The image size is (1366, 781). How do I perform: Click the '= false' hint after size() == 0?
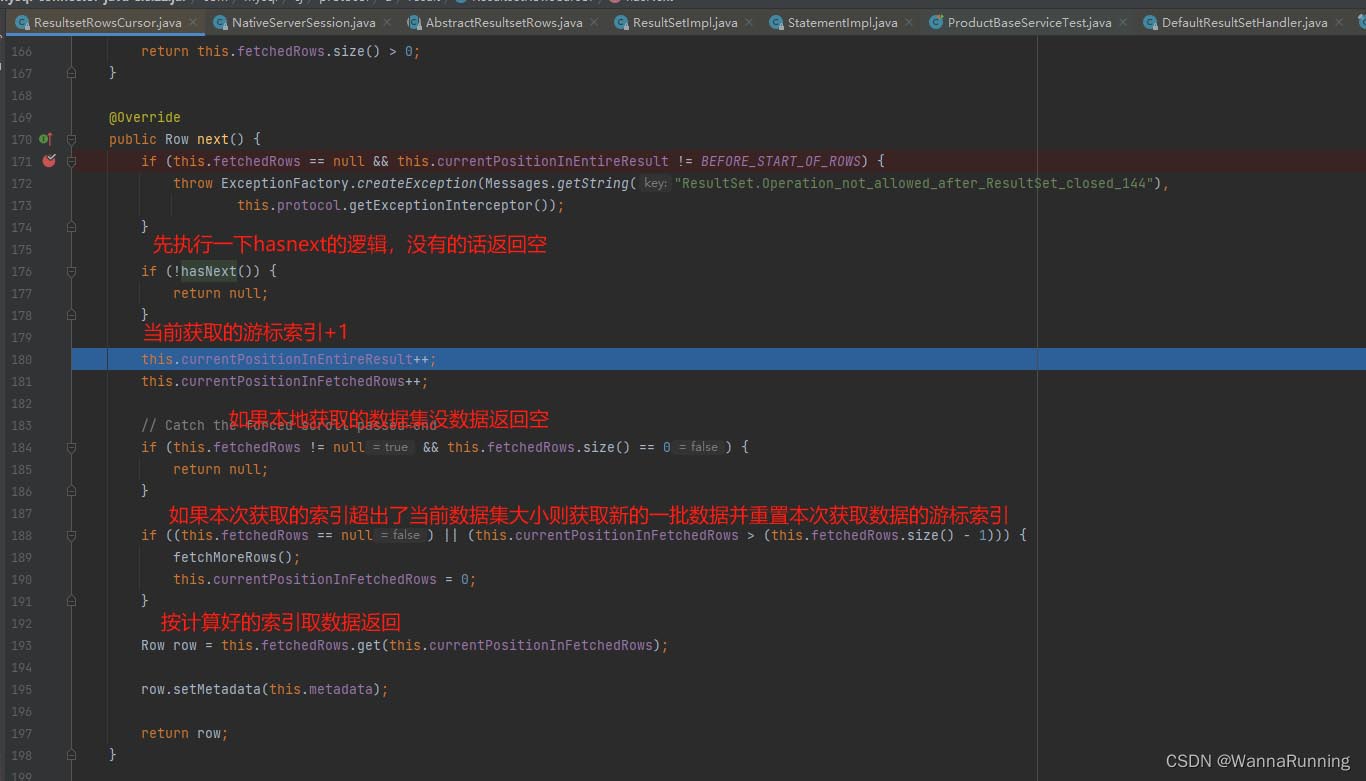tap(698, 447)
